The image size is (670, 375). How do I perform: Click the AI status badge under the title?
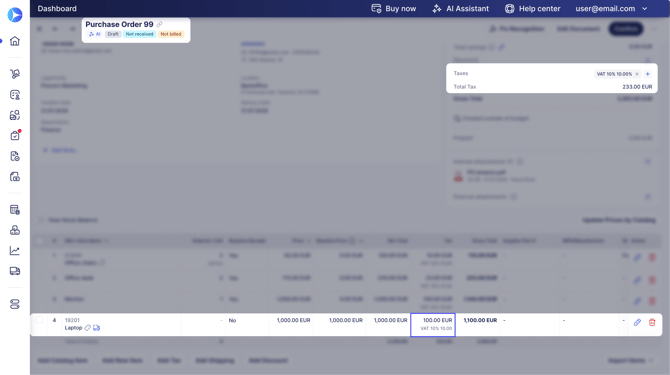pos(95,34)
